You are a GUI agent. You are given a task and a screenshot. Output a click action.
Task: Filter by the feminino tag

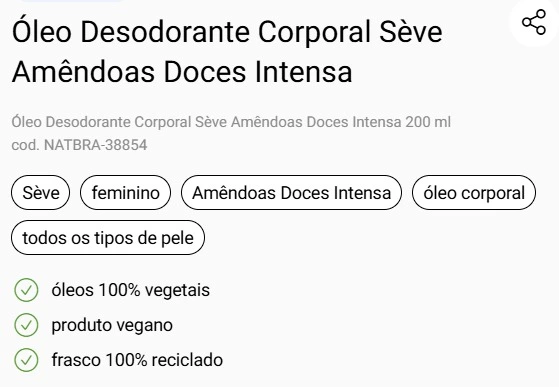pyautogui.click(x=125, y=192)
